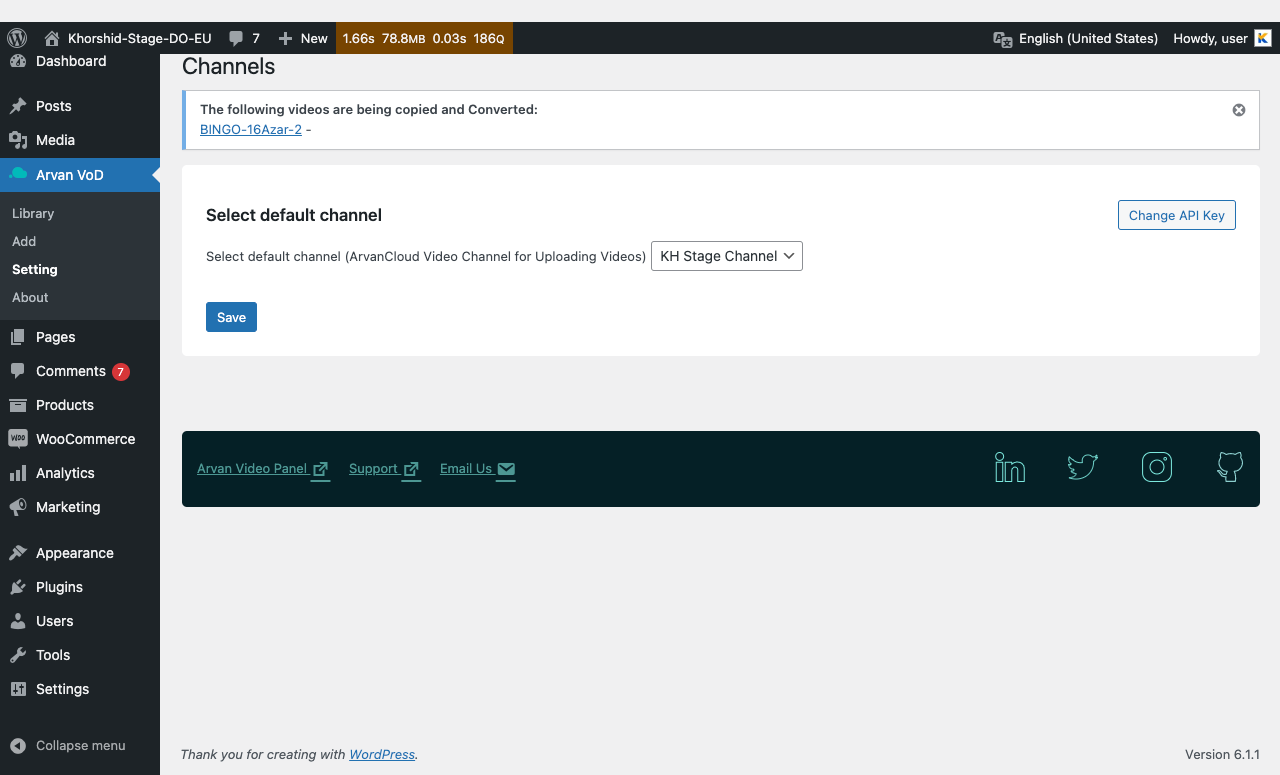Open the Products menu
The image size is (1280, 775).
80,405
